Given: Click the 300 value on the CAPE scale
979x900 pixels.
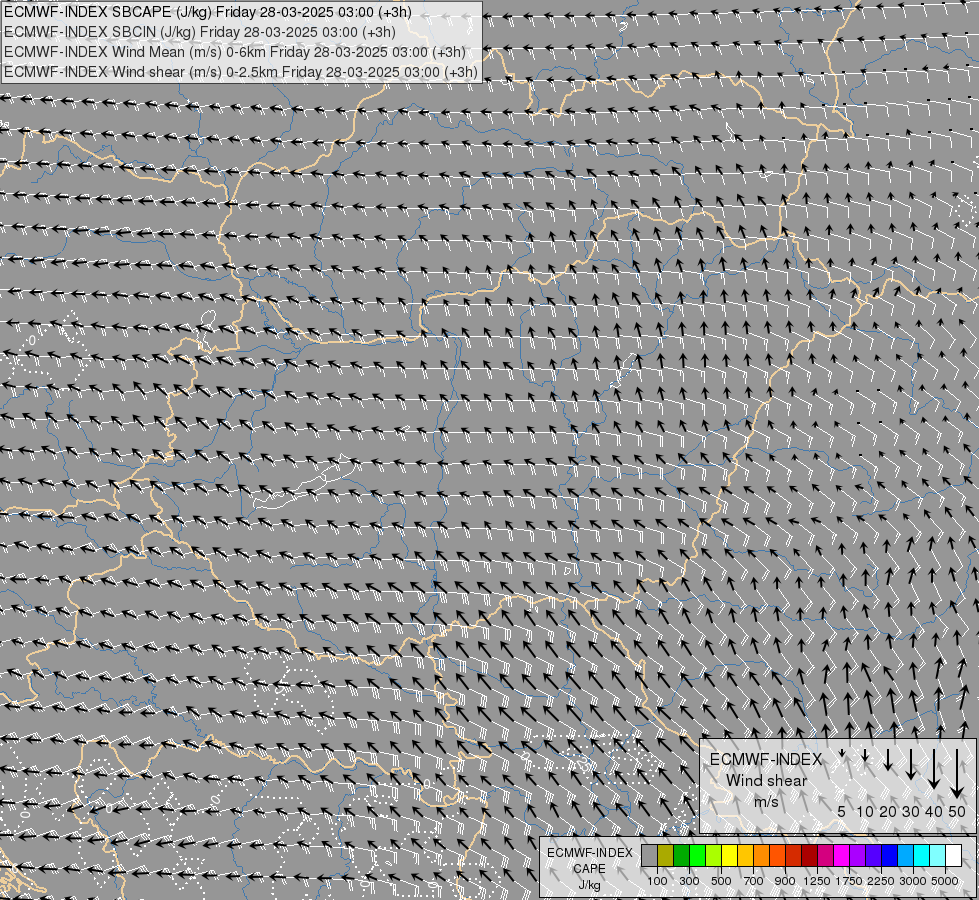Looking at the screenshot, I should [689, 881].
